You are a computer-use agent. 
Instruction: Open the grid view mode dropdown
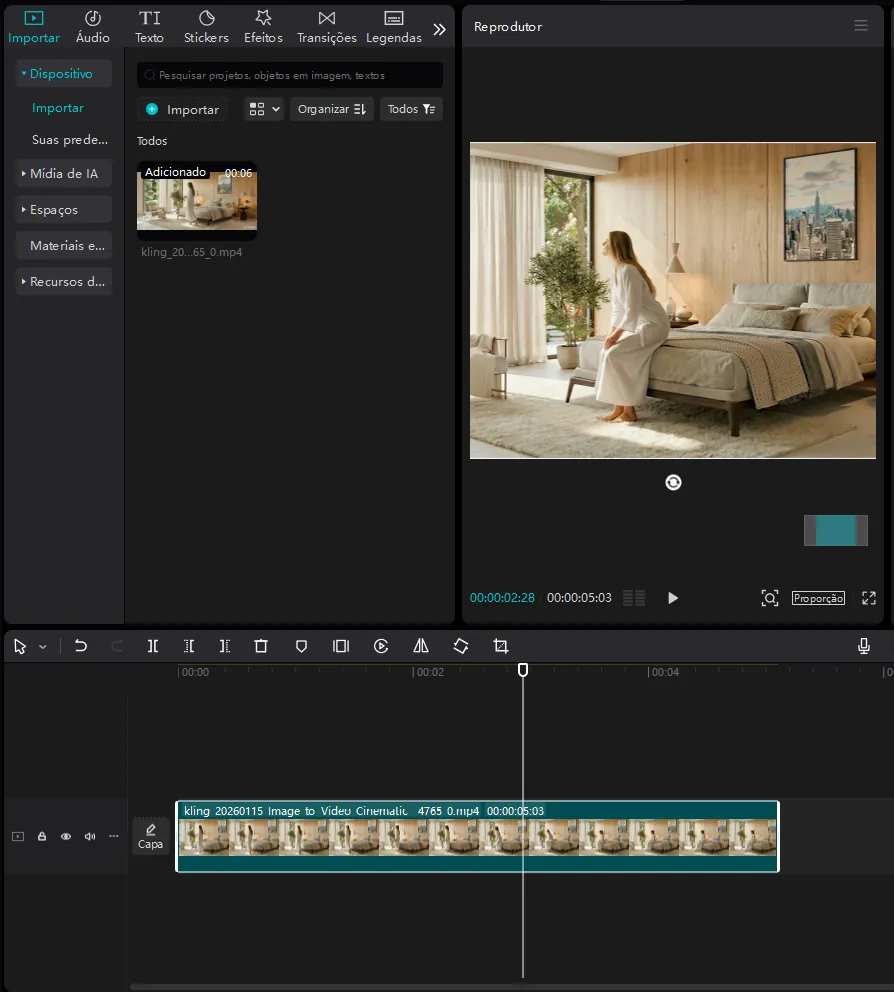coord(264,109)
